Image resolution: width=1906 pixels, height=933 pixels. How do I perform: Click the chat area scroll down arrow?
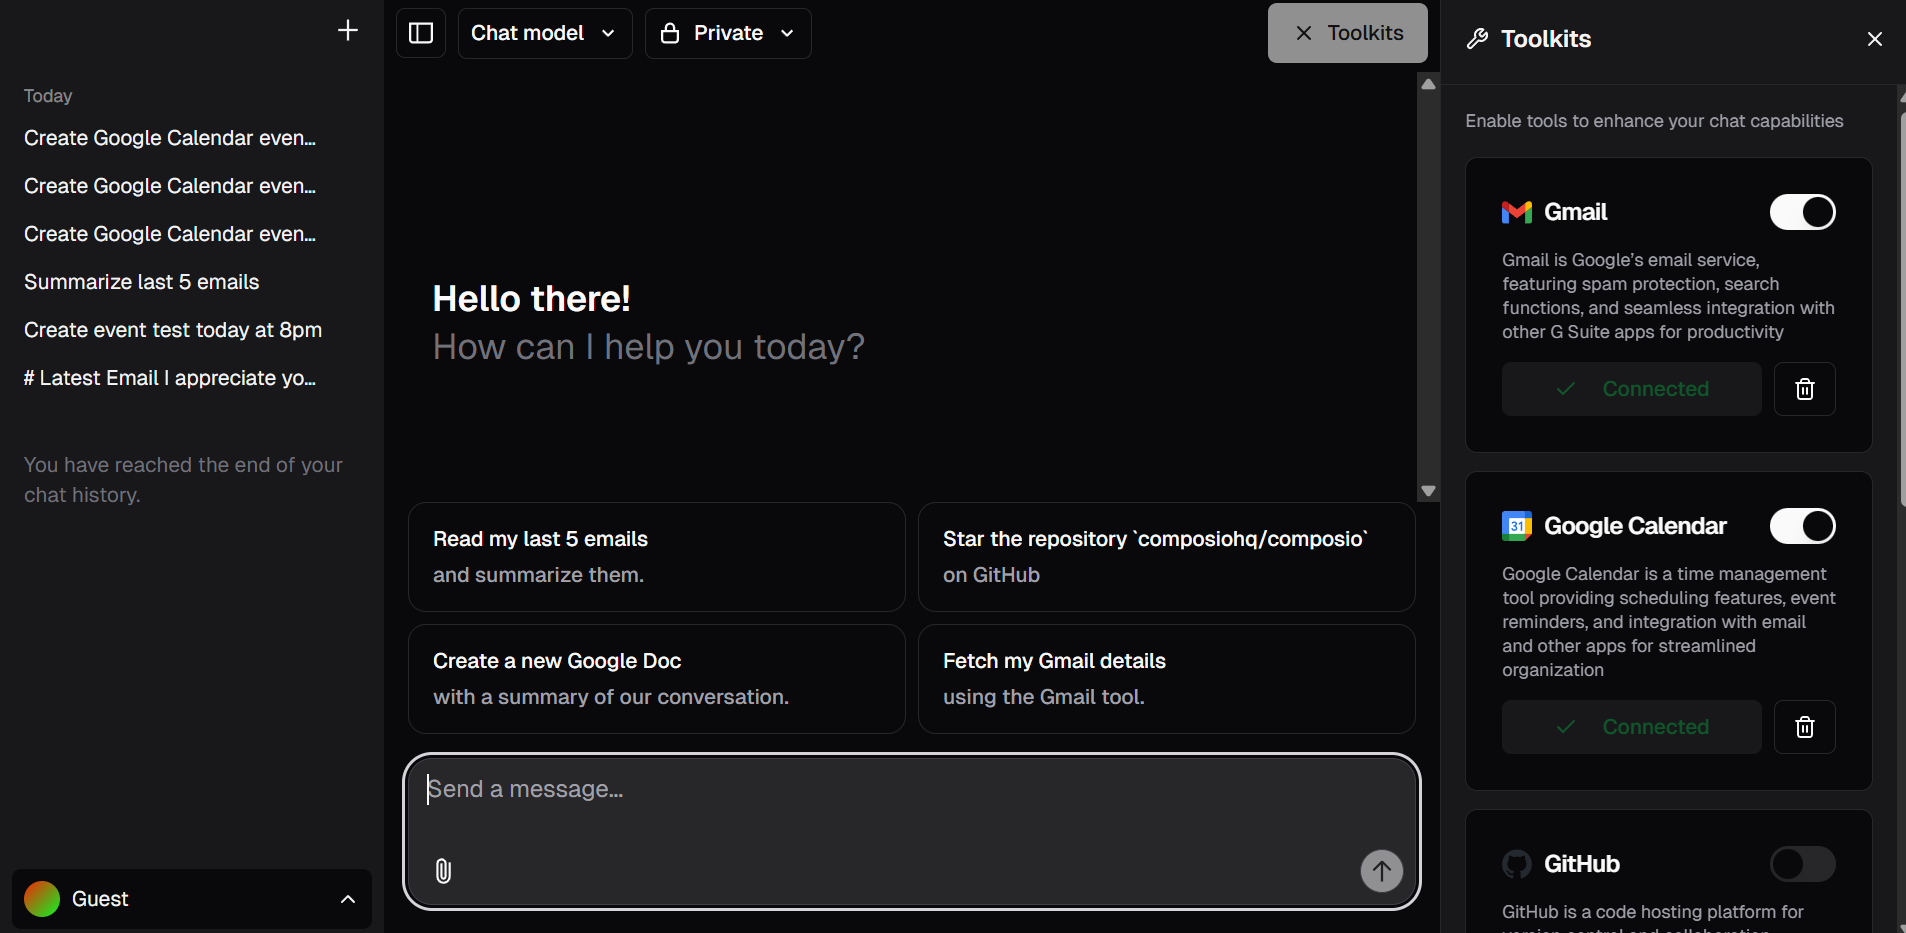click(1428, 491)
